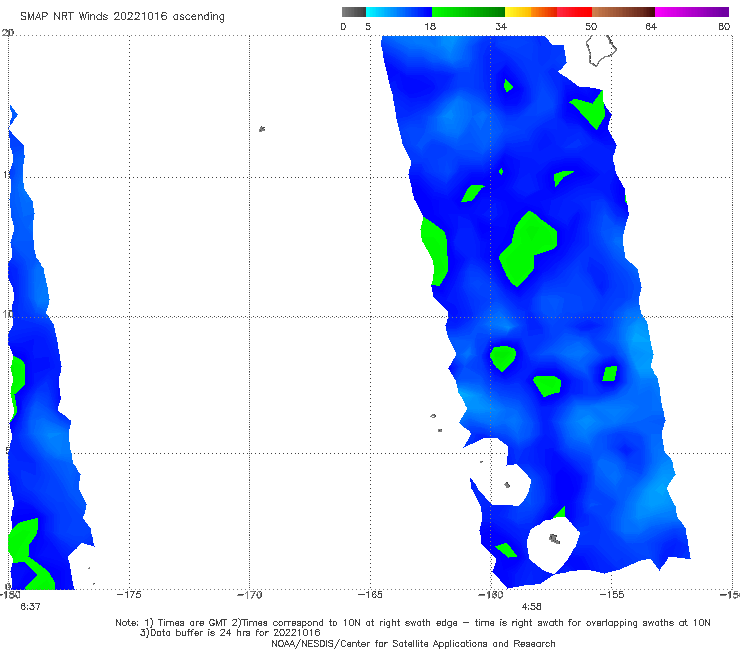
Task: Click the longitude label '-170'
Action: point(250,595)
